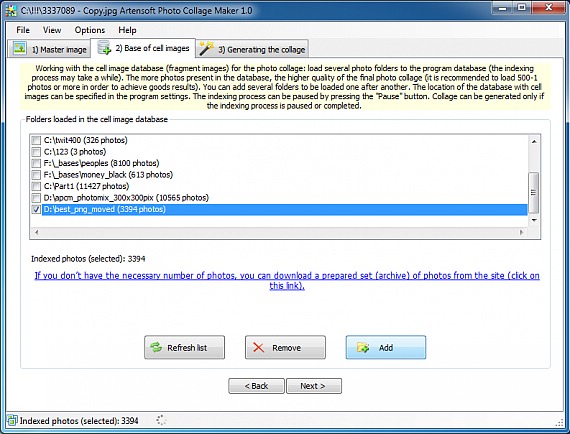Click the database icon on the cell images tab

click(104, 48)
